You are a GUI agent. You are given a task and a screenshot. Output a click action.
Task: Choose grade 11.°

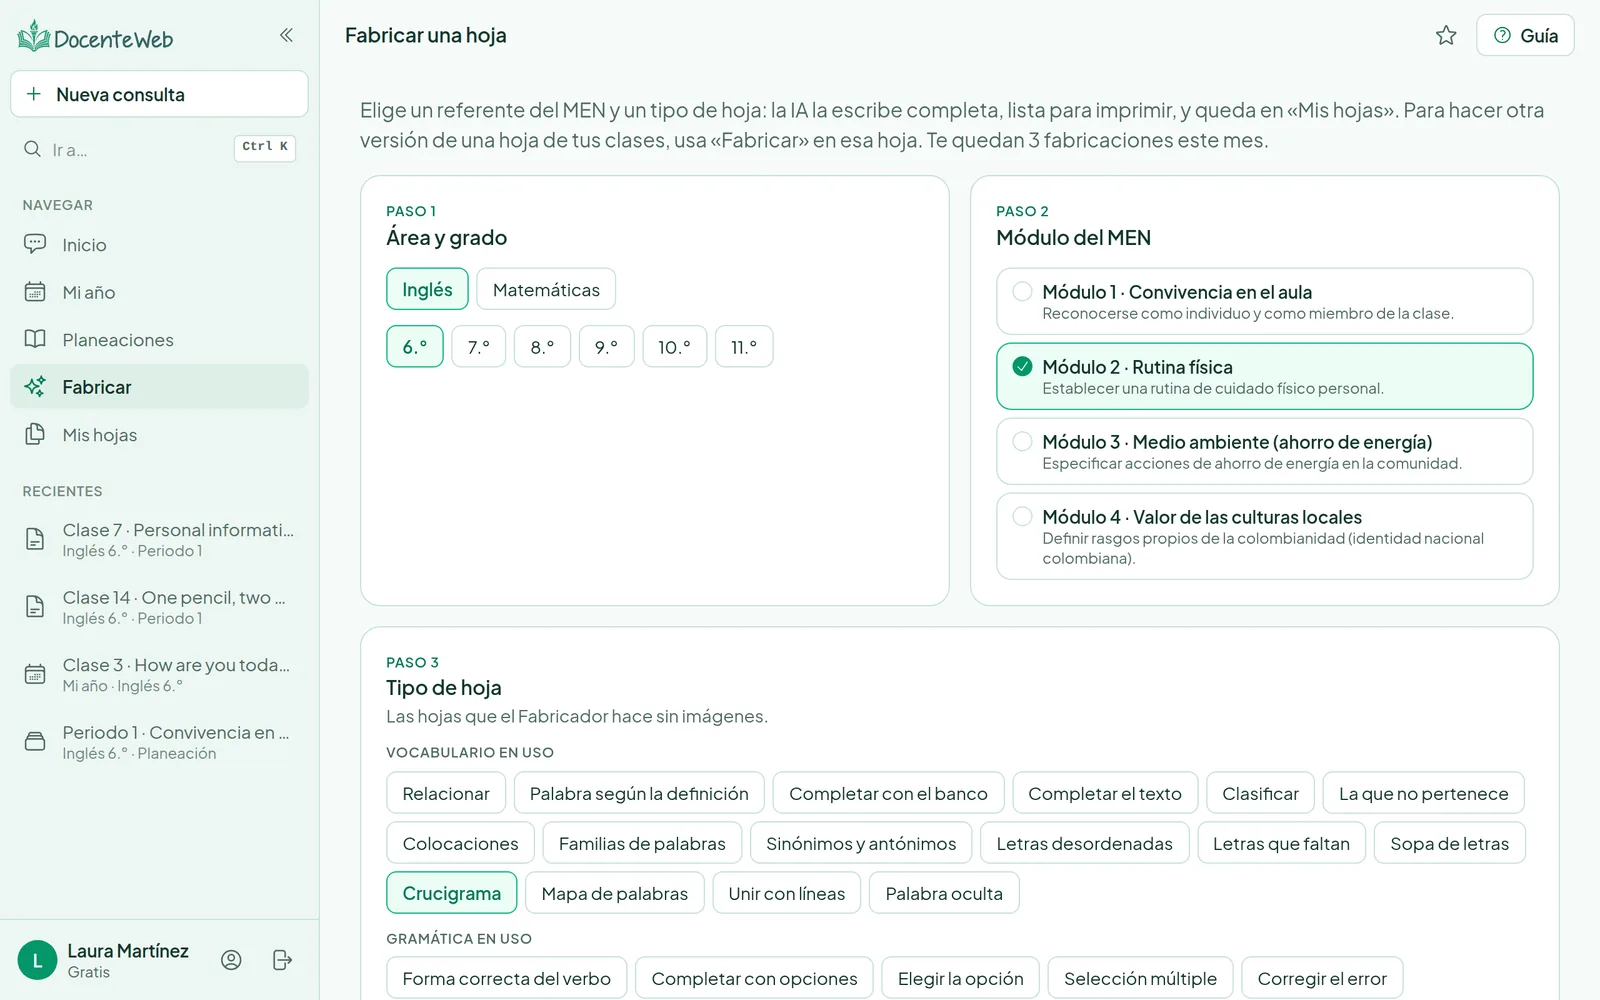click(744, 347)
